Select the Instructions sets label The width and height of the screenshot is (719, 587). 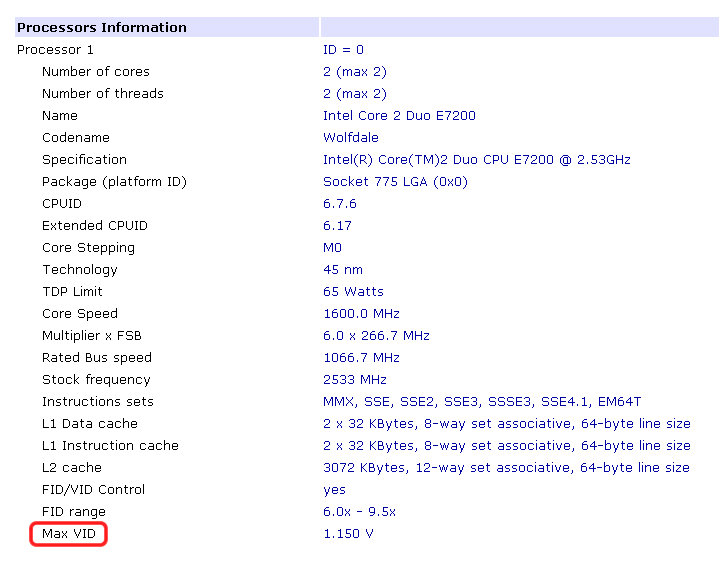point(98,402)
